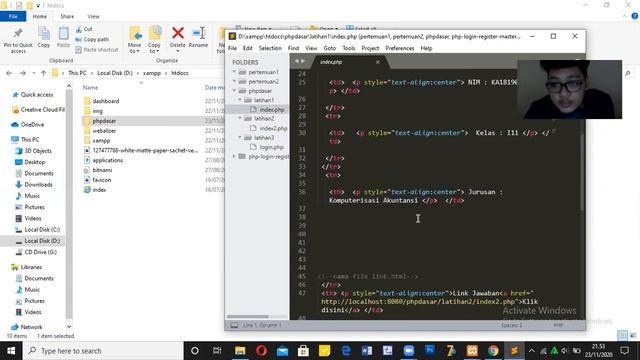Click the red Delete icon

178,33
